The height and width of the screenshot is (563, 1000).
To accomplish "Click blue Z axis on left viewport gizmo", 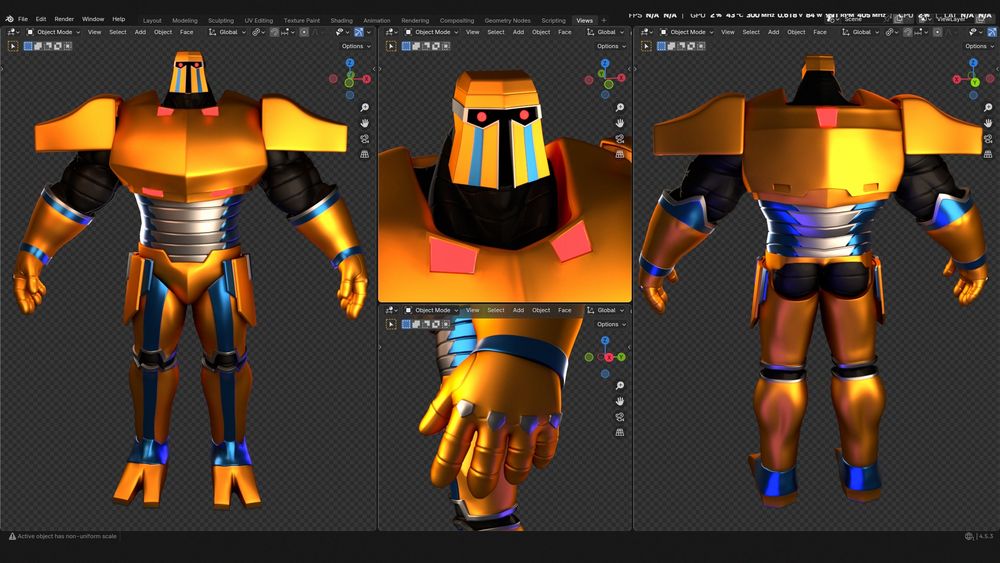I will click(349, 62).
